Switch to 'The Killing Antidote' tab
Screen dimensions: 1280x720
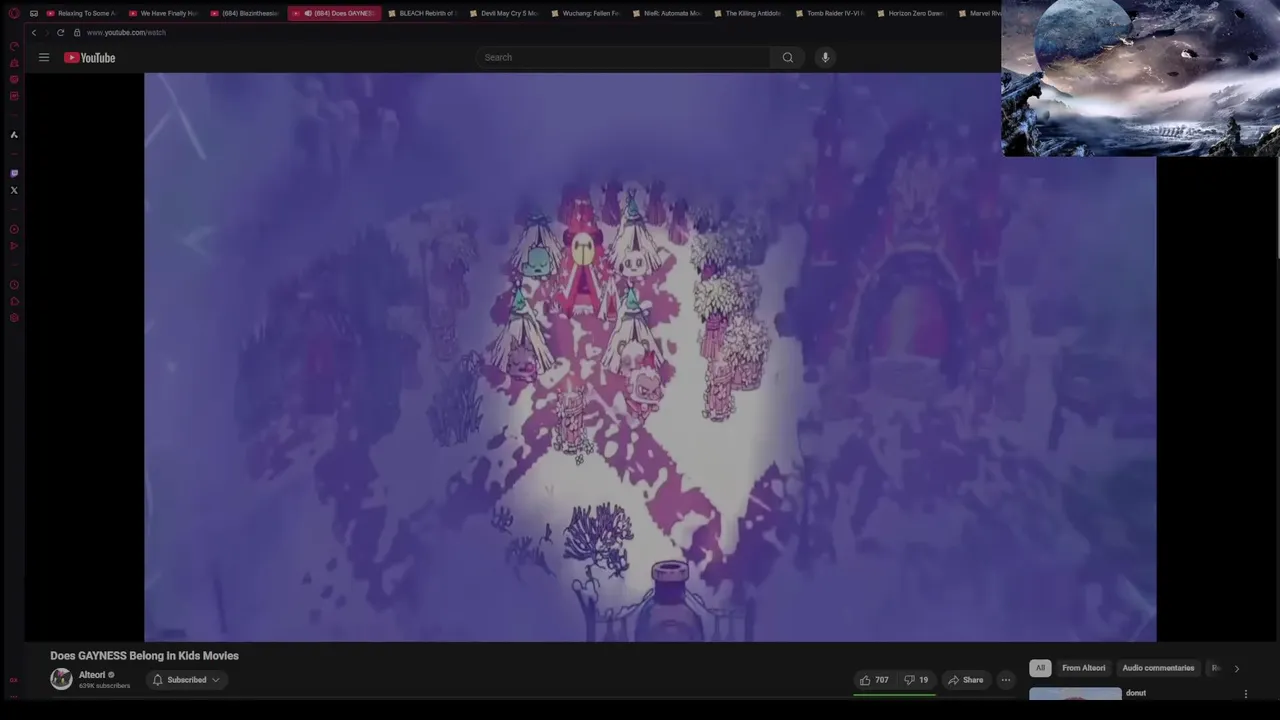tap(749, 13)
